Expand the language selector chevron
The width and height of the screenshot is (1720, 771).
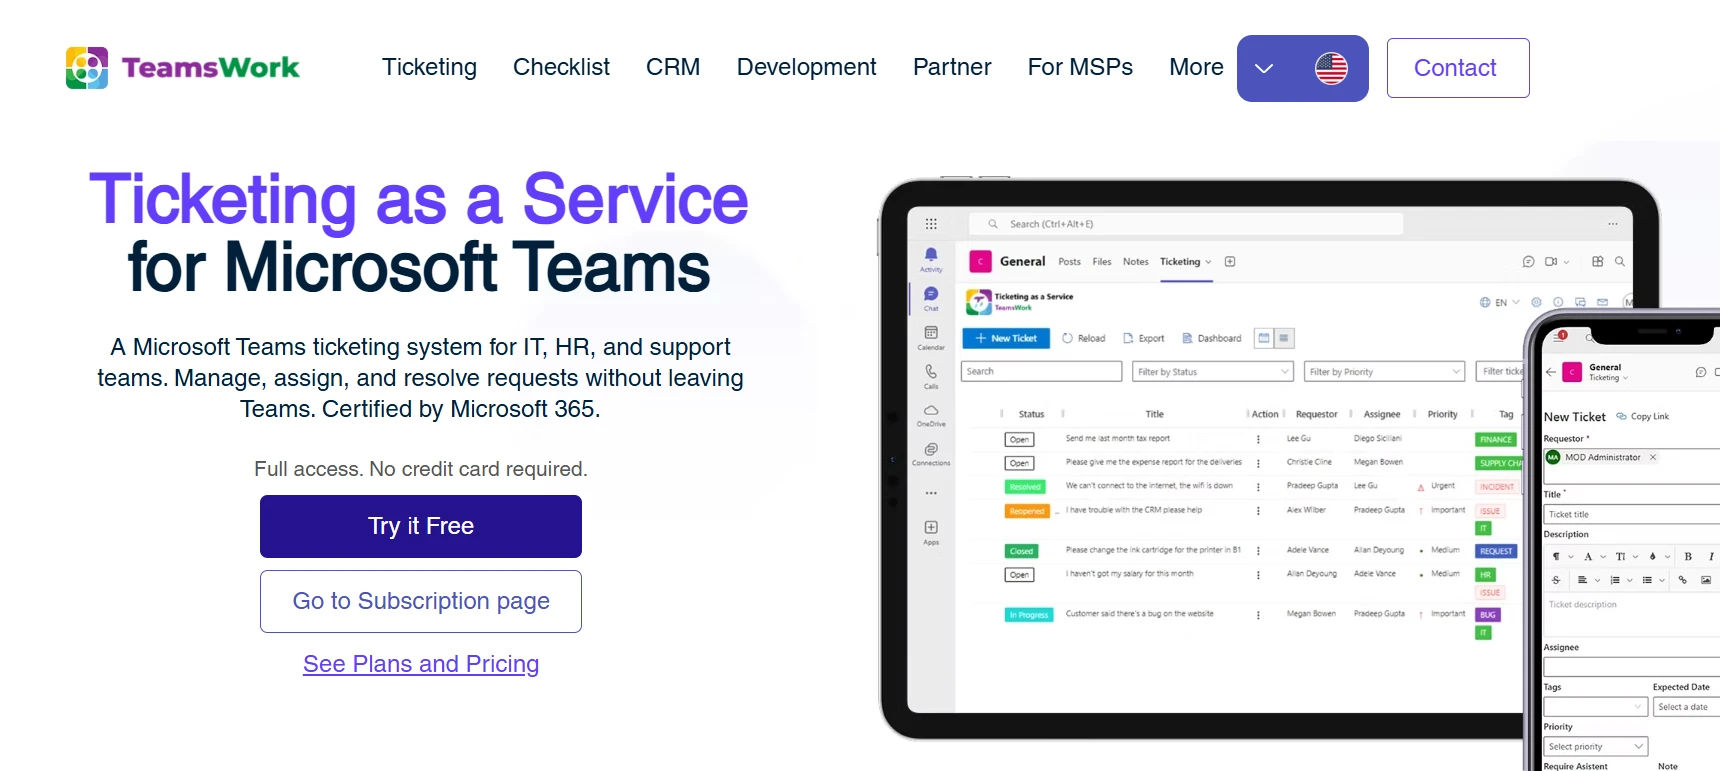[1264, 68]
